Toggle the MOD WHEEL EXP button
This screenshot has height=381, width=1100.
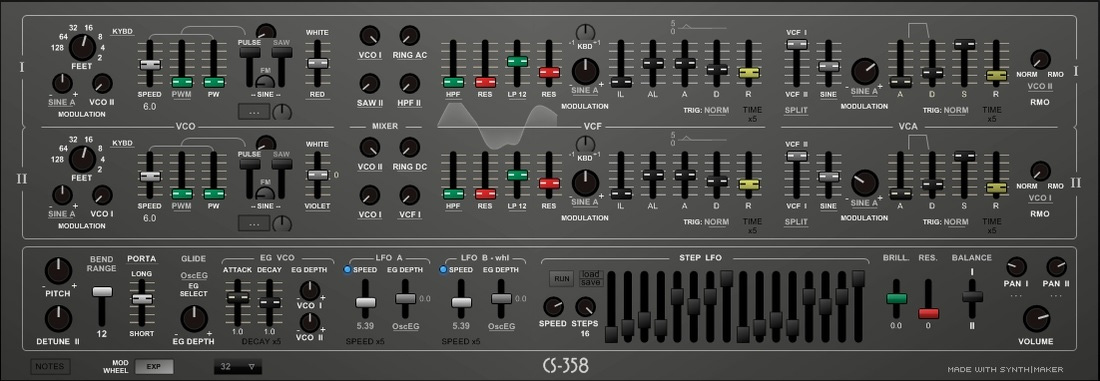pos(154,366)
